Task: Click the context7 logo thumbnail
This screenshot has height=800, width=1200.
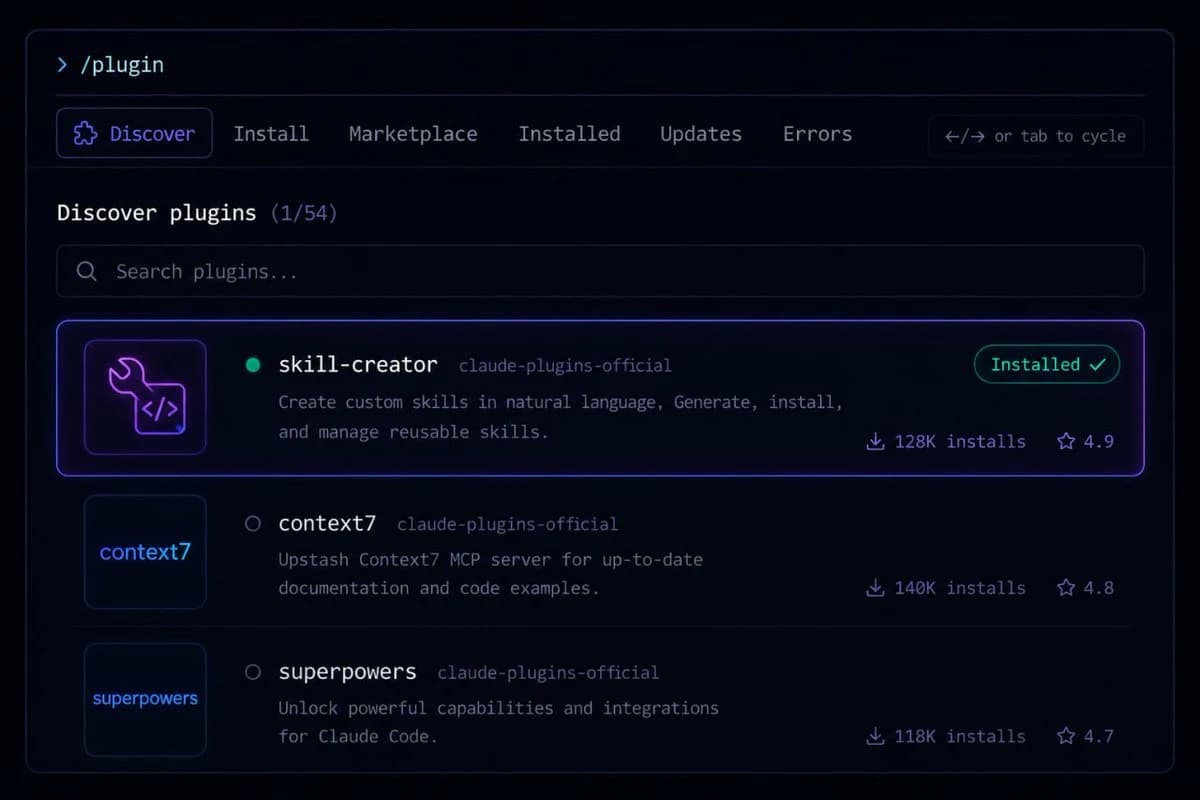Action: (145, 552)
